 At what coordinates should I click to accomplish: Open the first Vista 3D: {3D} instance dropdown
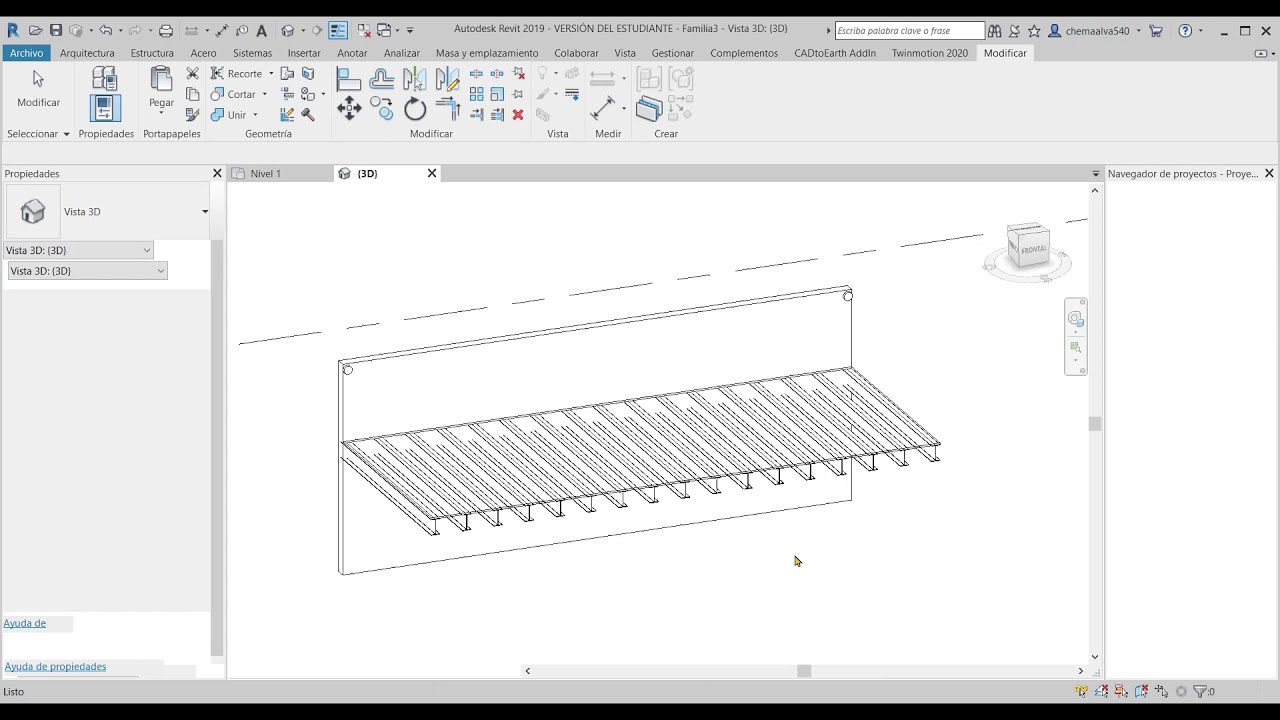click(79, 250)
